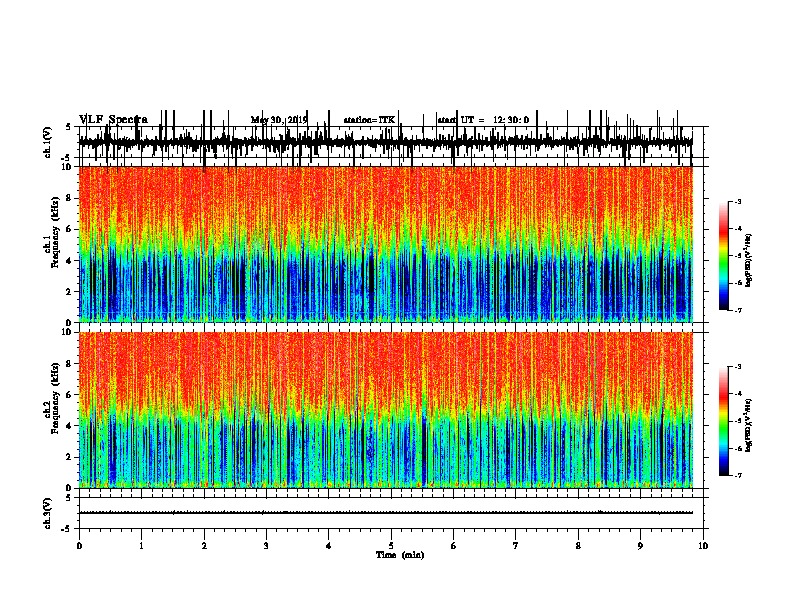Click the ch.1 voltage waveform plot

click(x=385, y=142)
